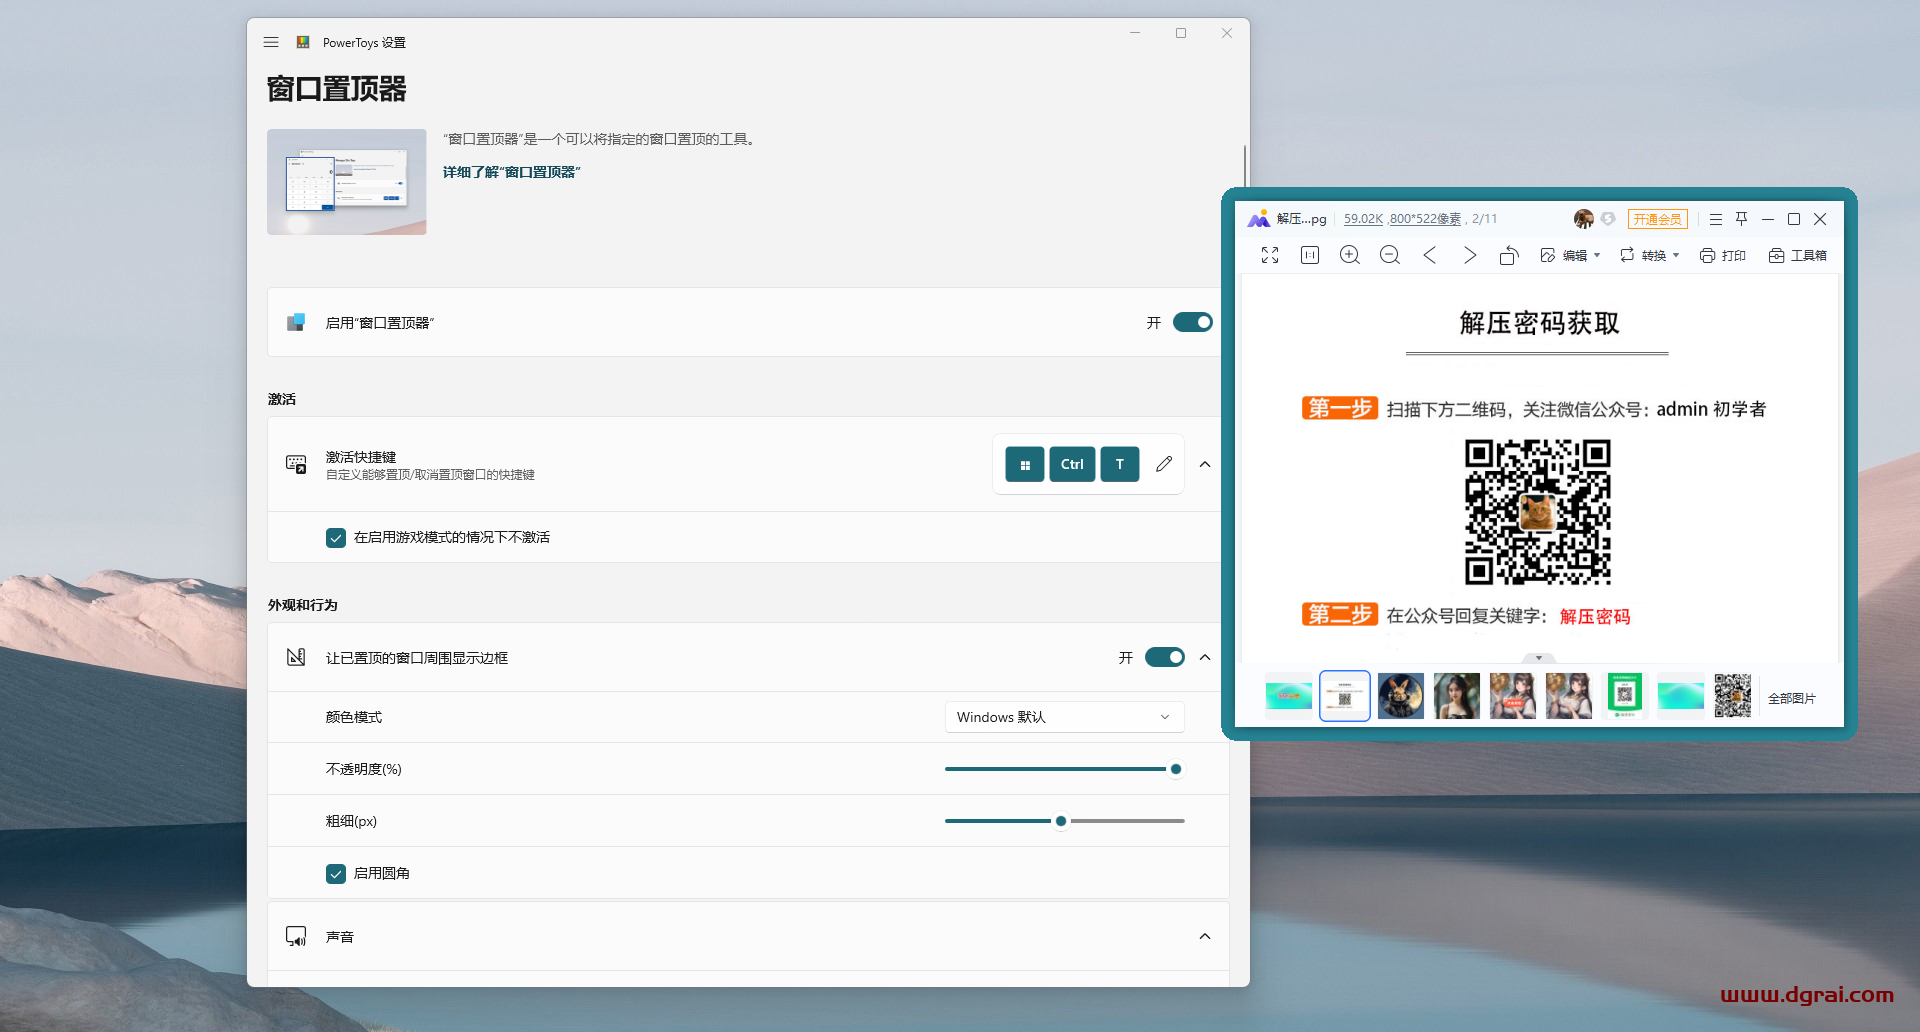The width and height of the screenshot is (1920, 1032).
Task: Click the 声音 section label
Action: (x=340, y=937)
